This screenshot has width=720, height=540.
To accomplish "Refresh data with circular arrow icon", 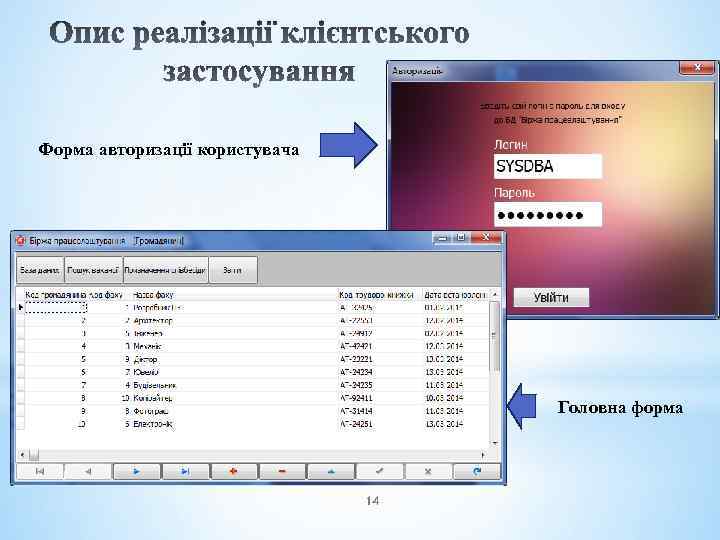I will point(477,471).
